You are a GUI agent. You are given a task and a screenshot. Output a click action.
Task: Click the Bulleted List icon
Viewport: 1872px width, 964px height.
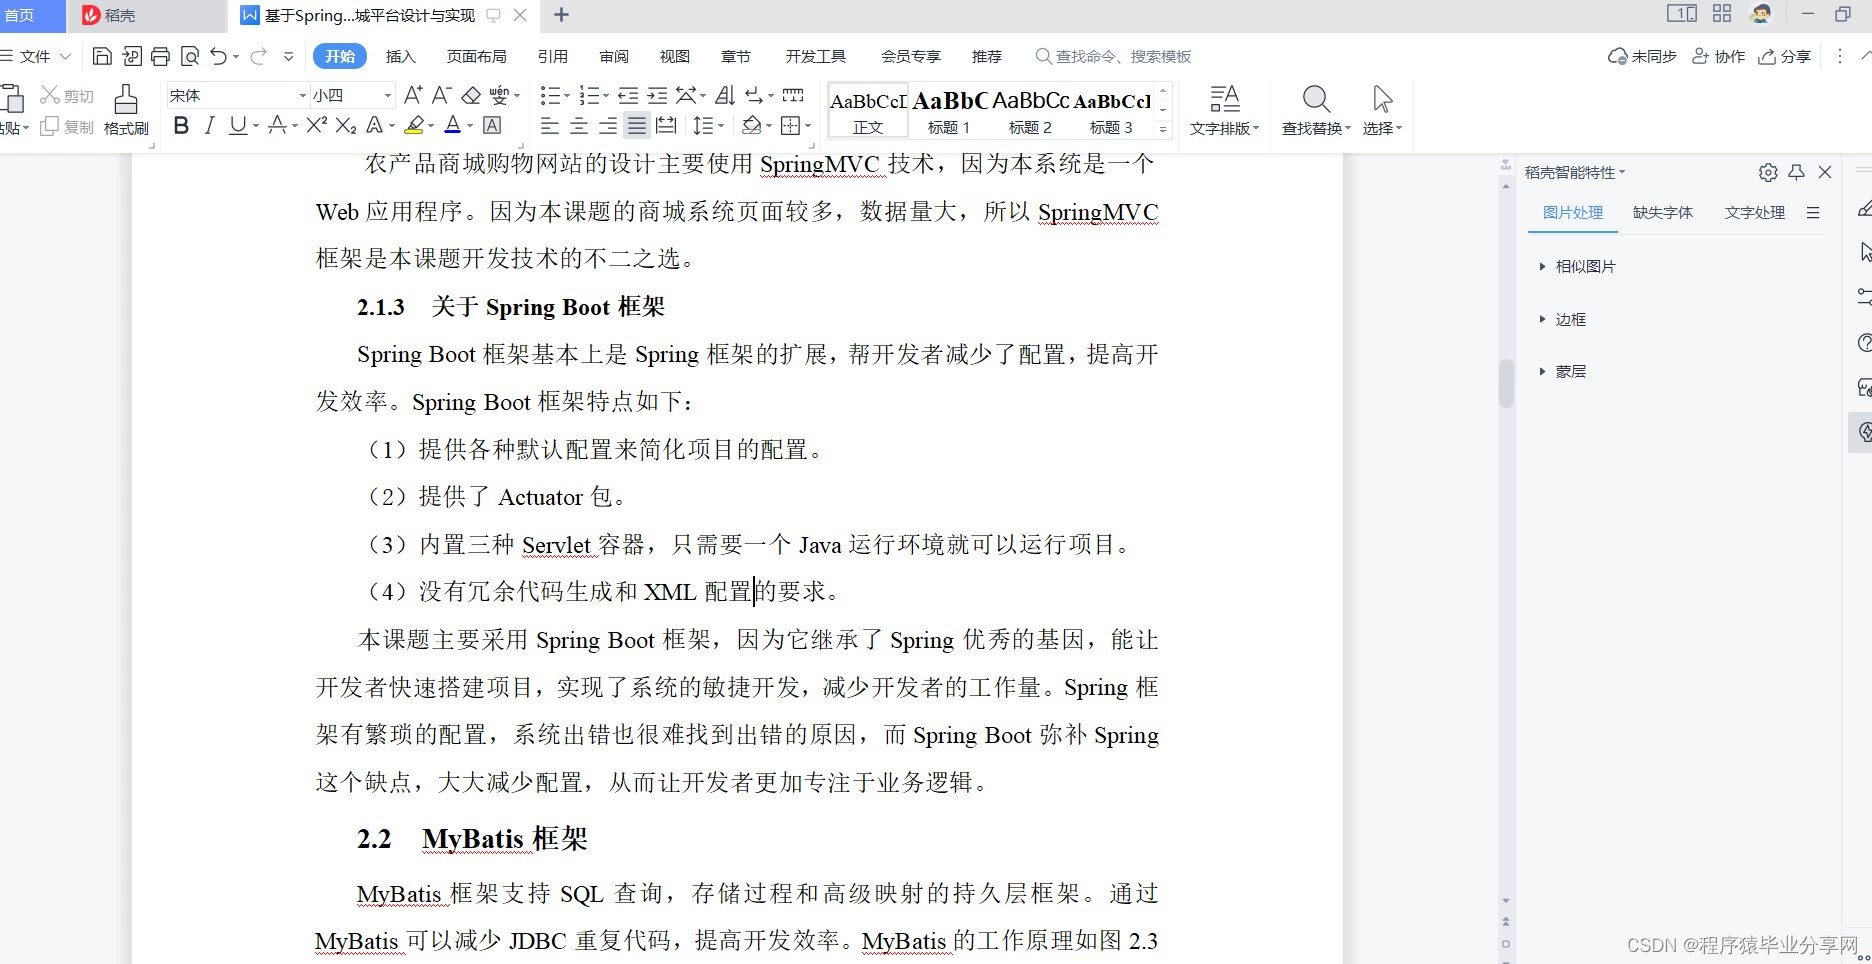tap(550, 95)
